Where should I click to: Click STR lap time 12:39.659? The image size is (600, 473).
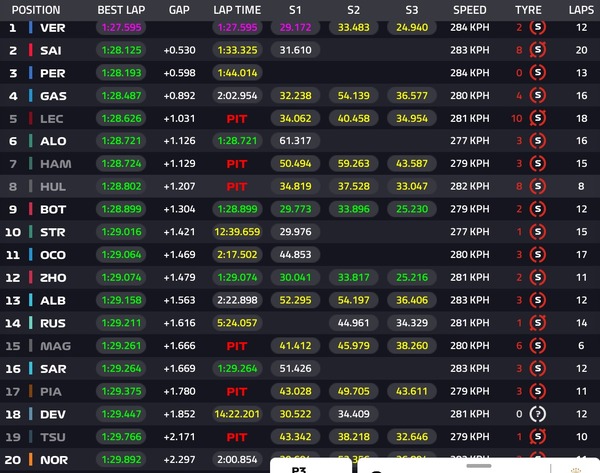point(237,232)
